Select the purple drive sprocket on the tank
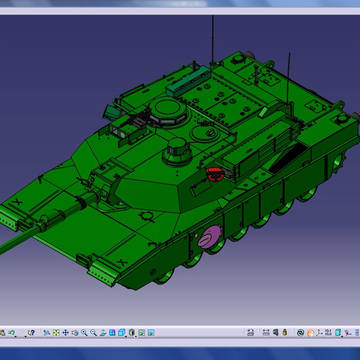Image resolution: width=360 pixels, height=360 pixels. (x=209, y=236)
